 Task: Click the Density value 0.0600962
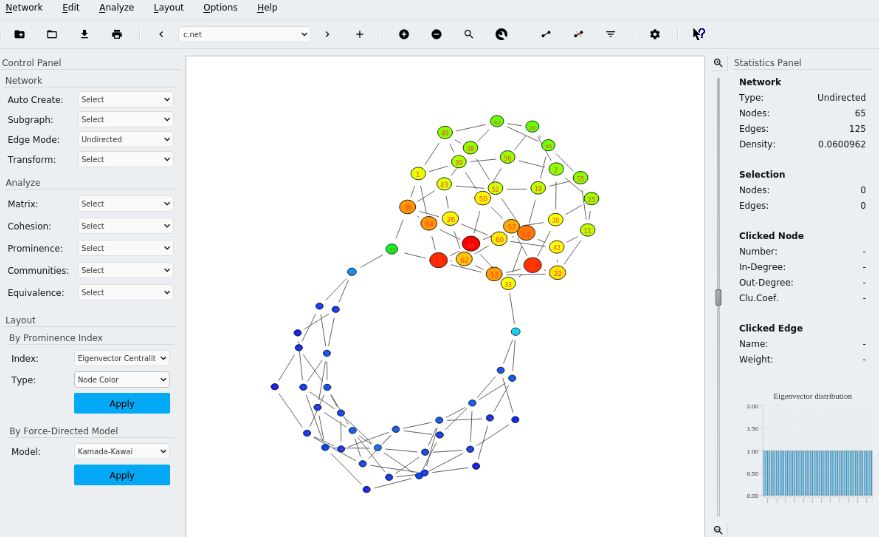(841, 144)
